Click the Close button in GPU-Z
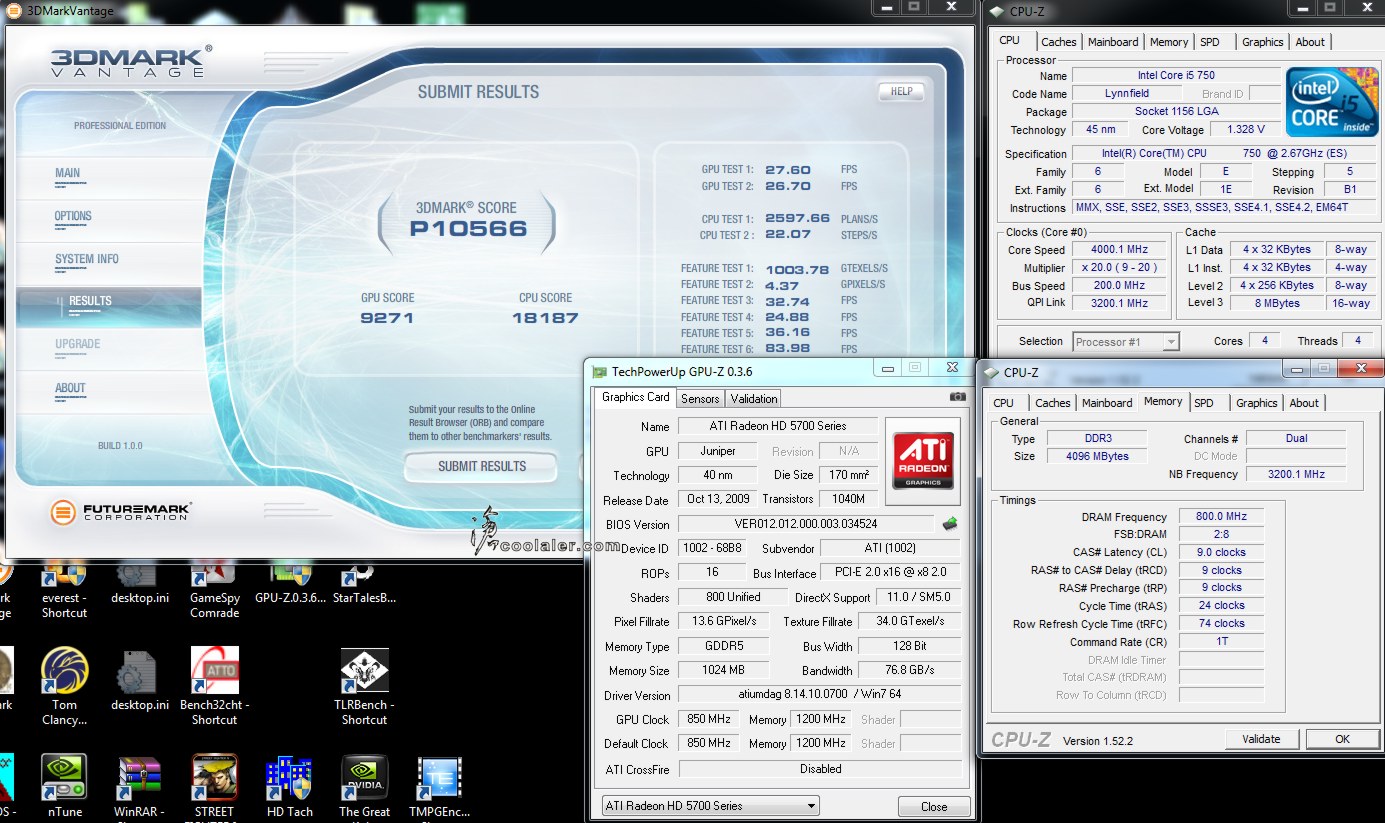1385x823 pixels. (934, 806)
